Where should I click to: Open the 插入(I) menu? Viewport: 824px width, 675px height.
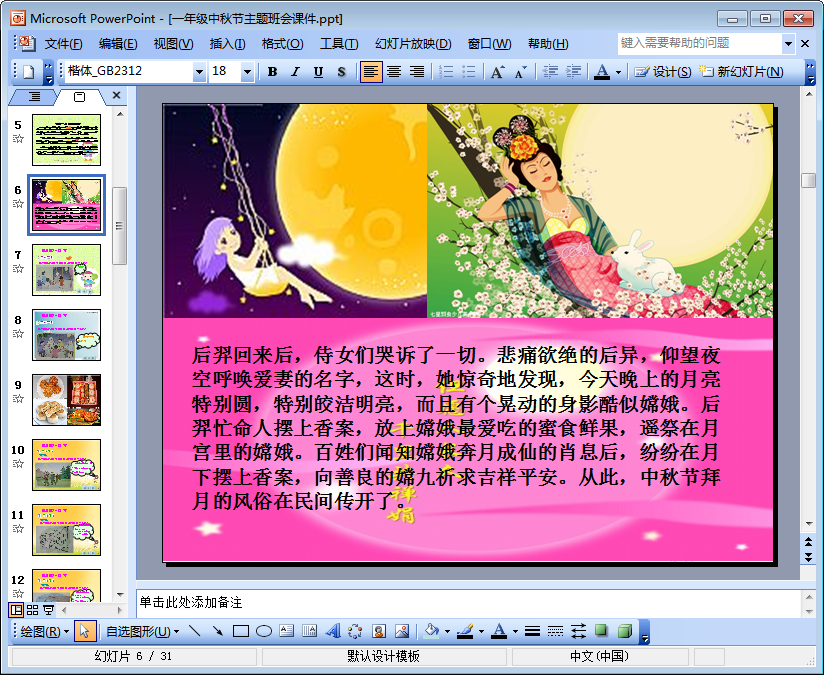pyautogui.click(x=228, y=44)
